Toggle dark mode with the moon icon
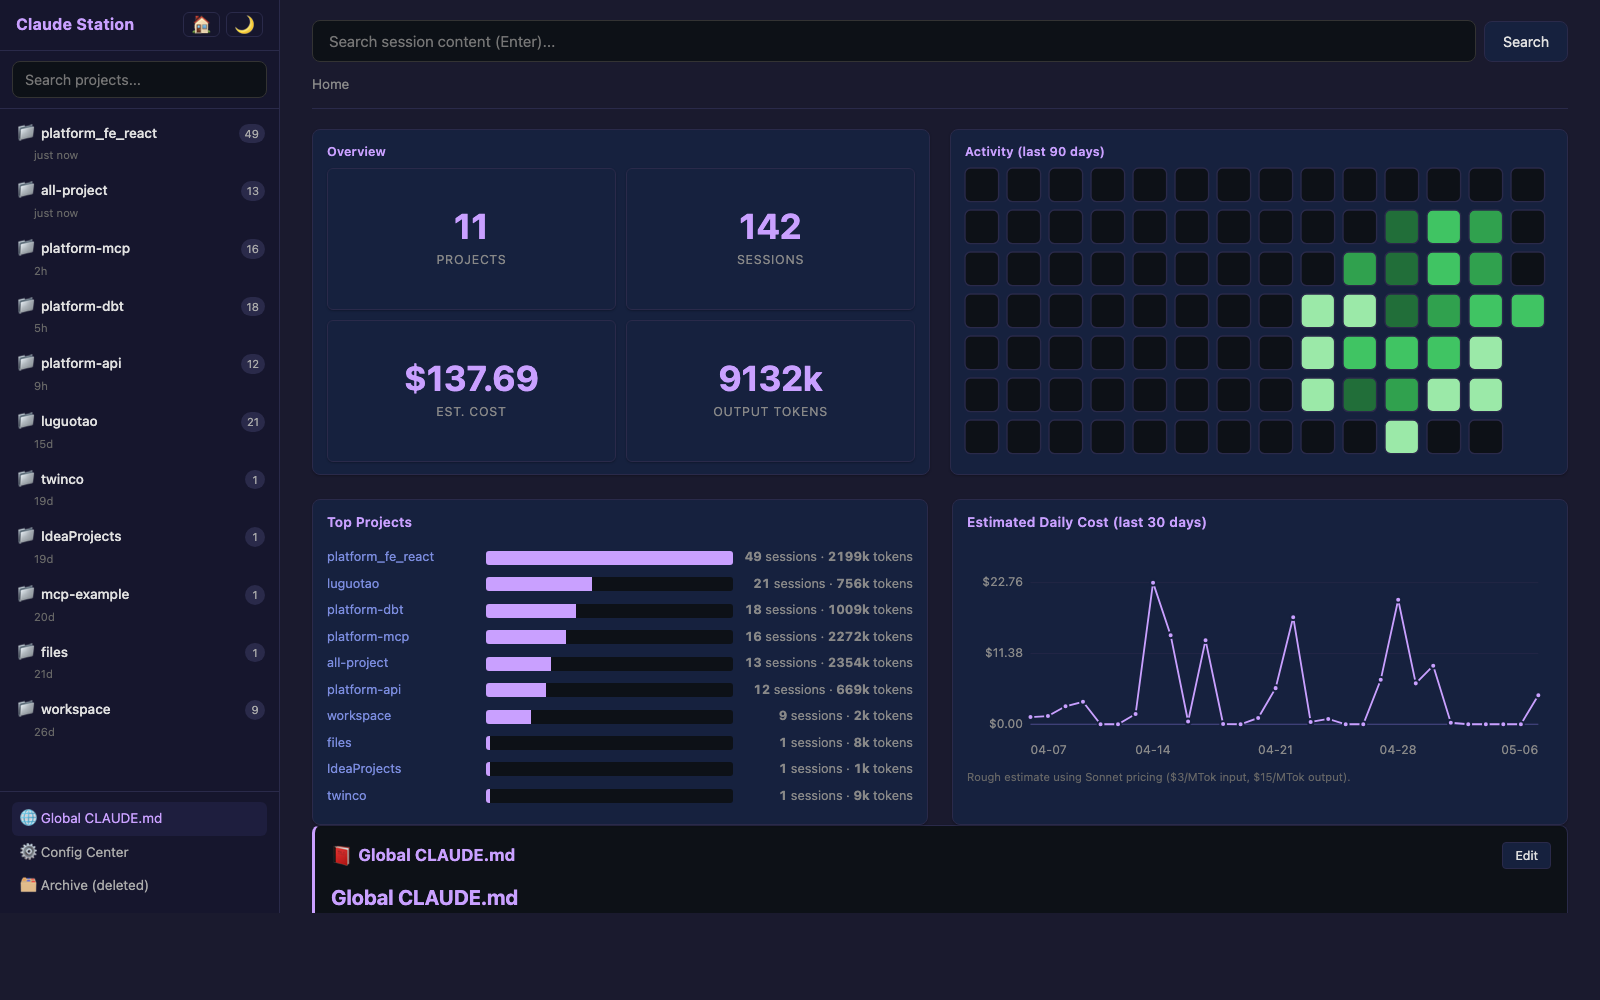This screenshot has width=1600, height=1000. click(x=244, y=25)
